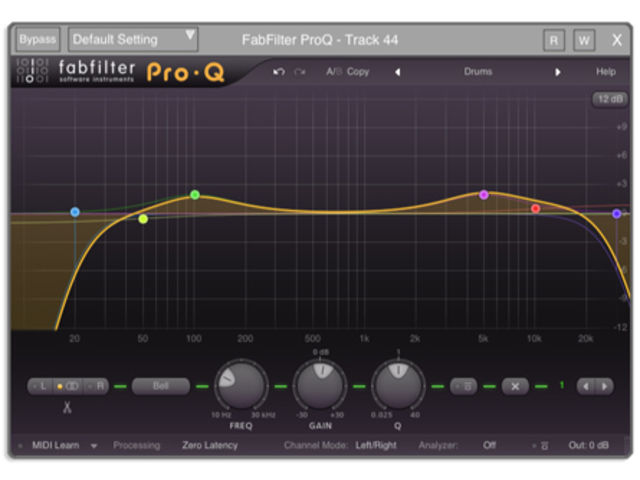Click the FabFilter logo
Screen dimensions: 640x480
point(96,71)
